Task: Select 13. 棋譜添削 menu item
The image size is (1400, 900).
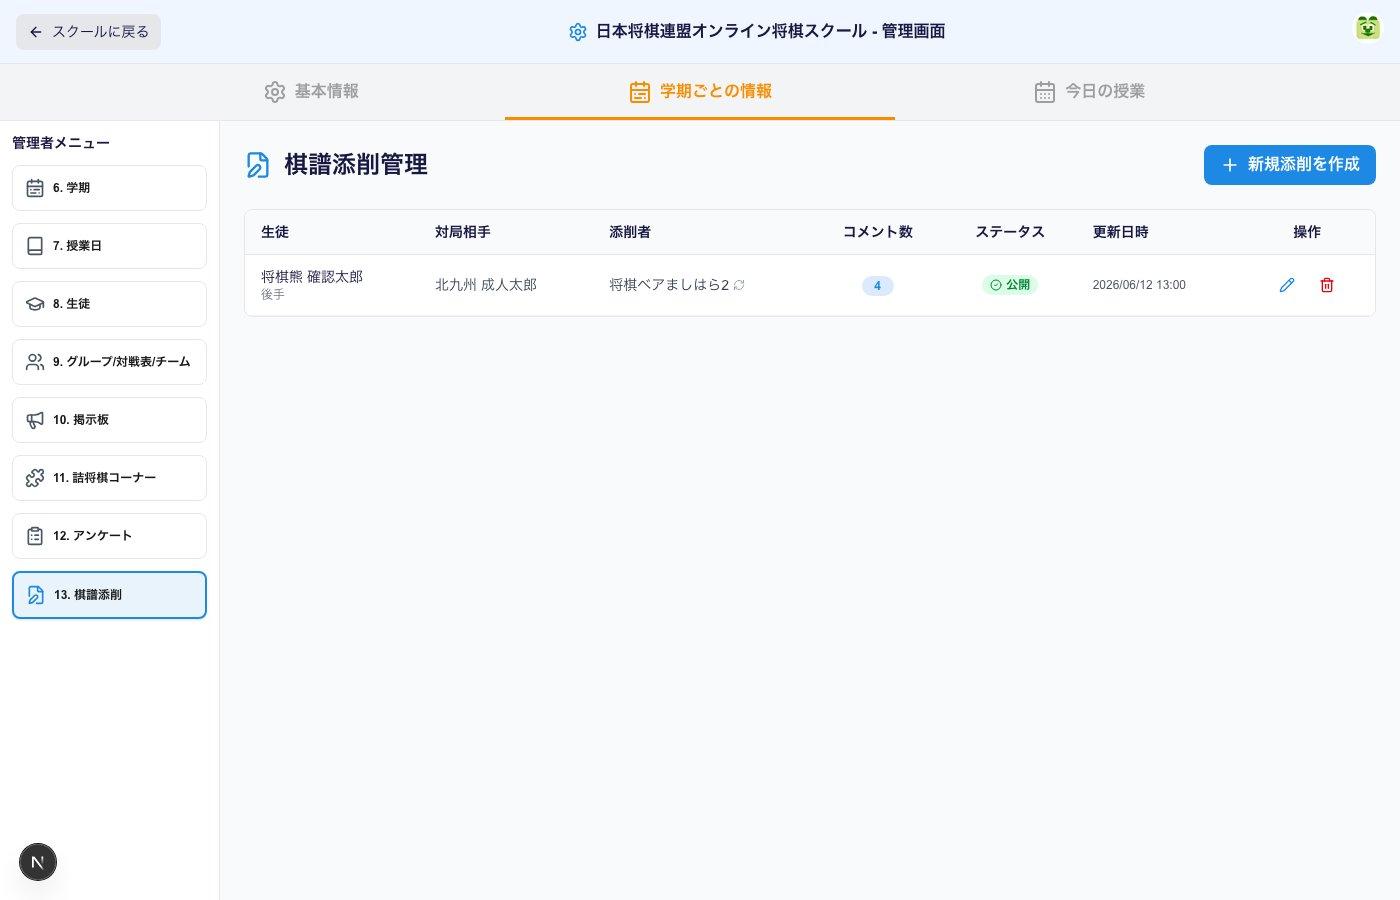Action: [109, 595]
